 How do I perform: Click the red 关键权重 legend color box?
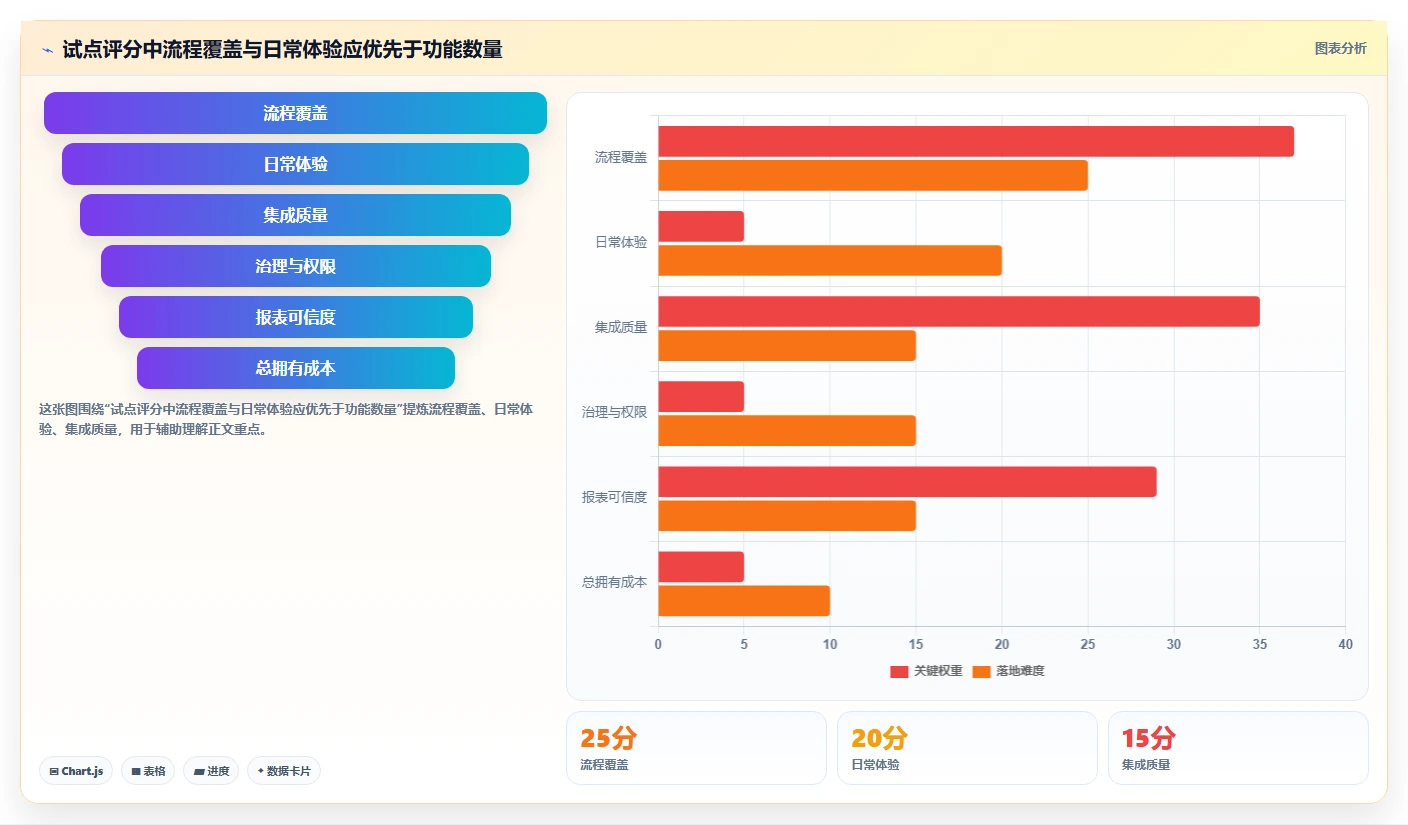[x=899, y=672]
